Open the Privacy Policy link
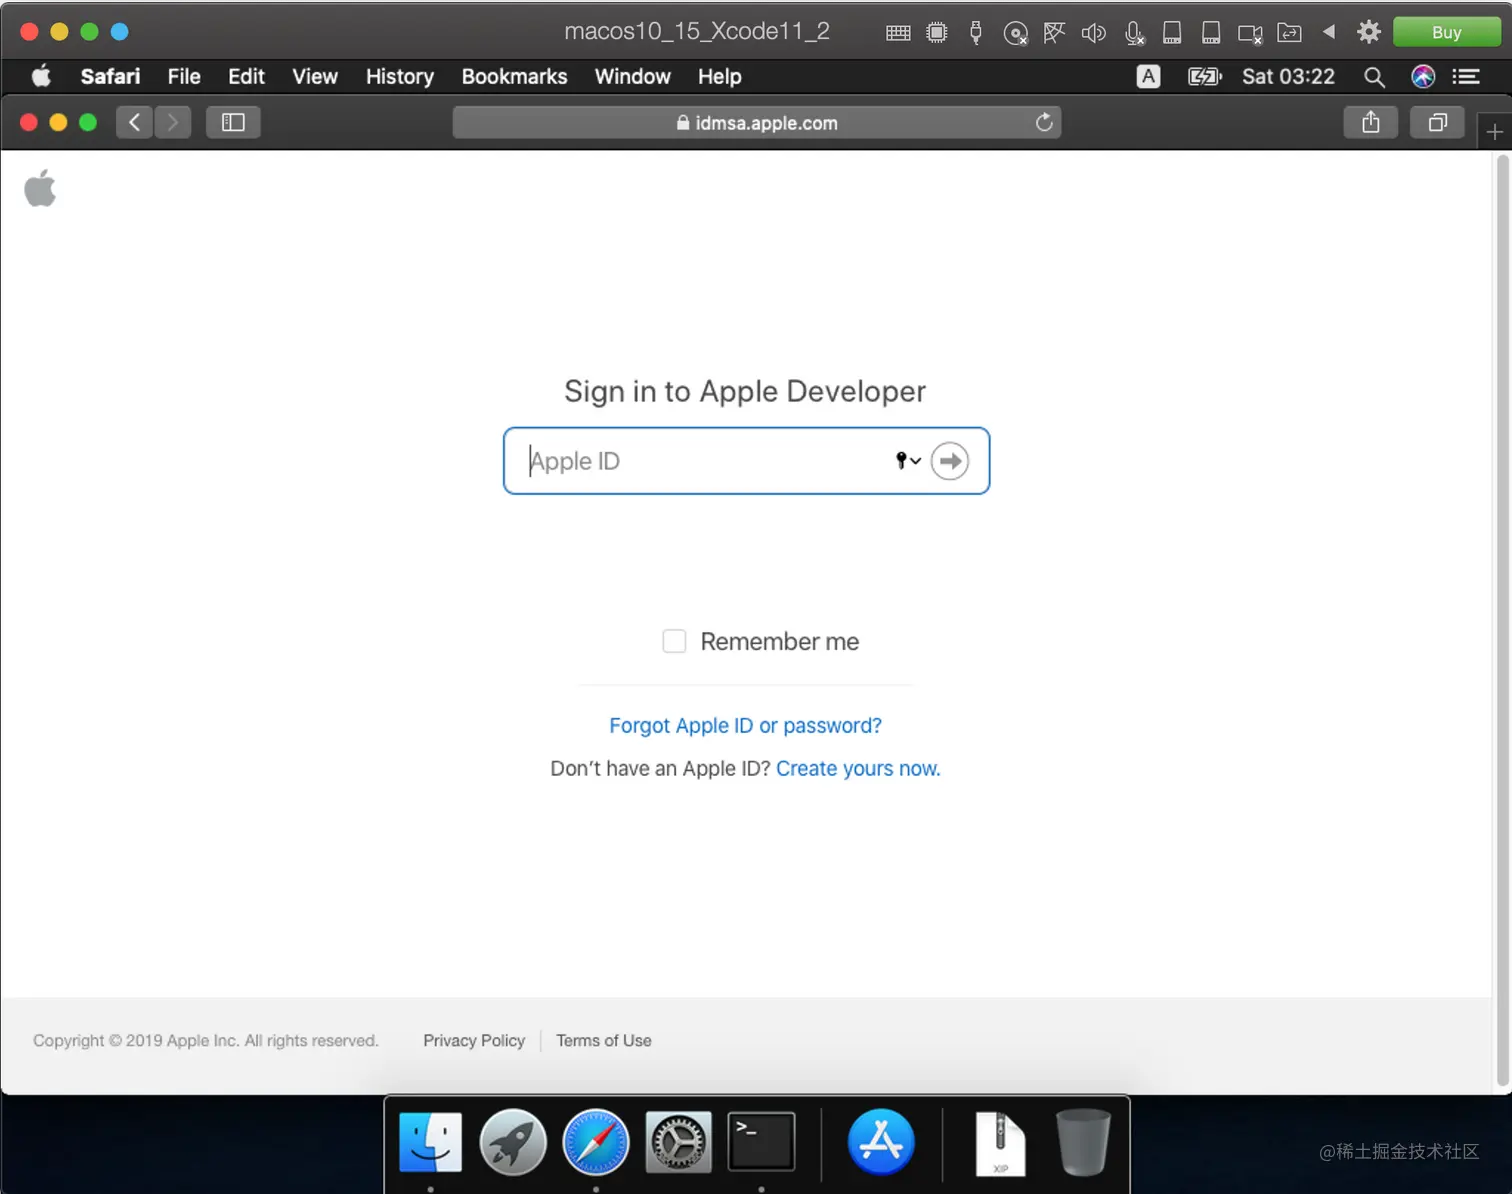This screenshot has width=1512, height=1194. click(474, 1040)
